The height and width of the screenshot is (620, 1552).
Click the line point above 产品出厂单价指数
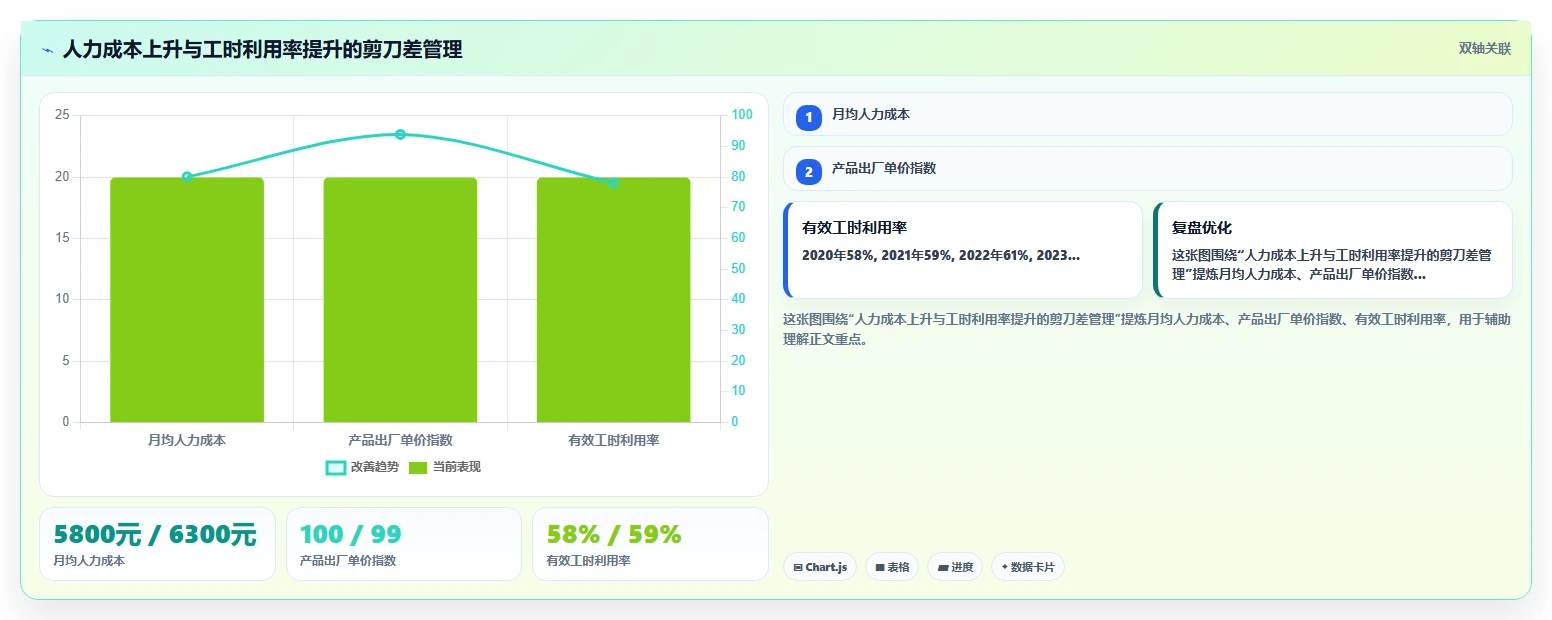click(400, 134)
